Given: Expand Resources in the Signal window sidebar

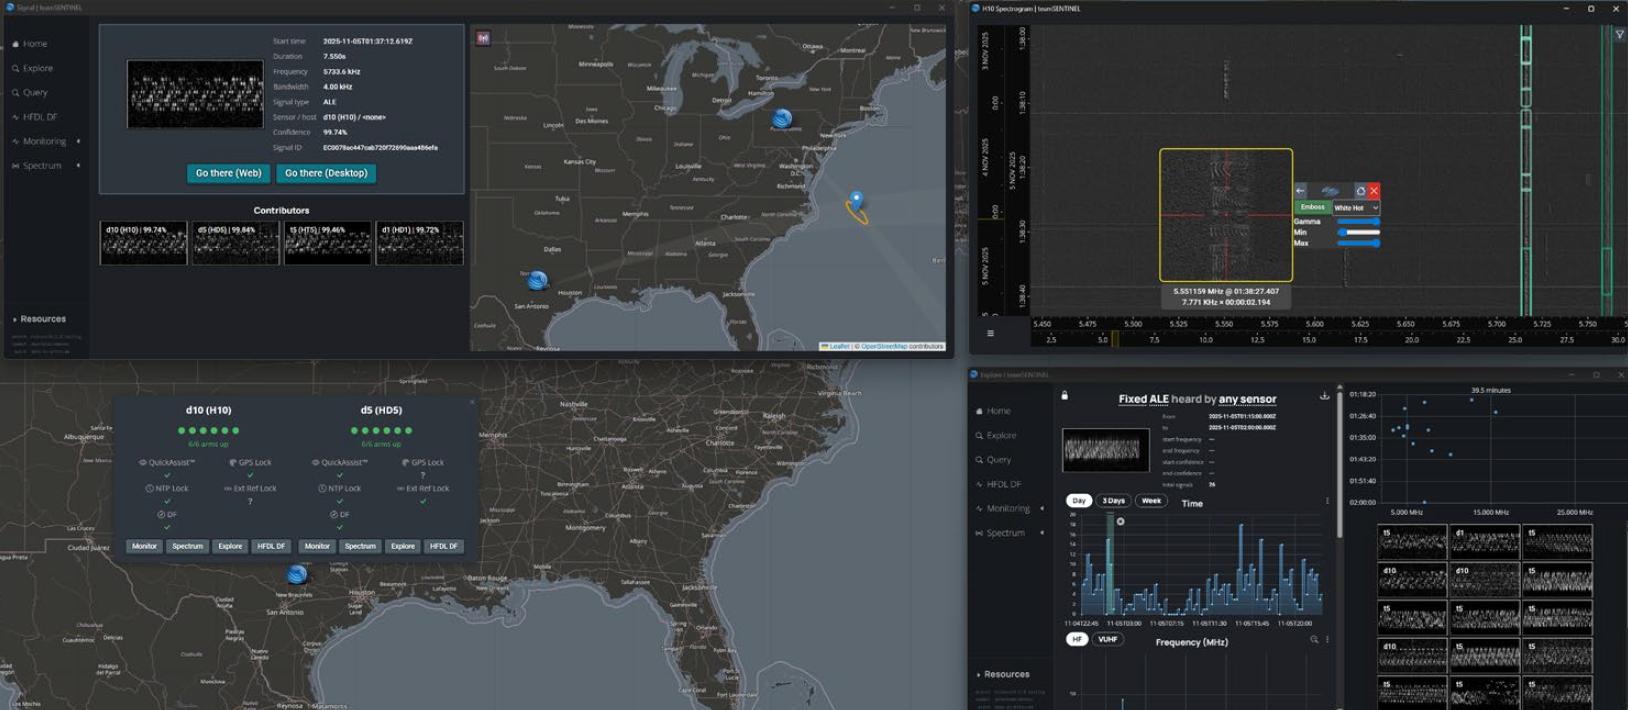Looking at the screenshot, I should point(40,319).
